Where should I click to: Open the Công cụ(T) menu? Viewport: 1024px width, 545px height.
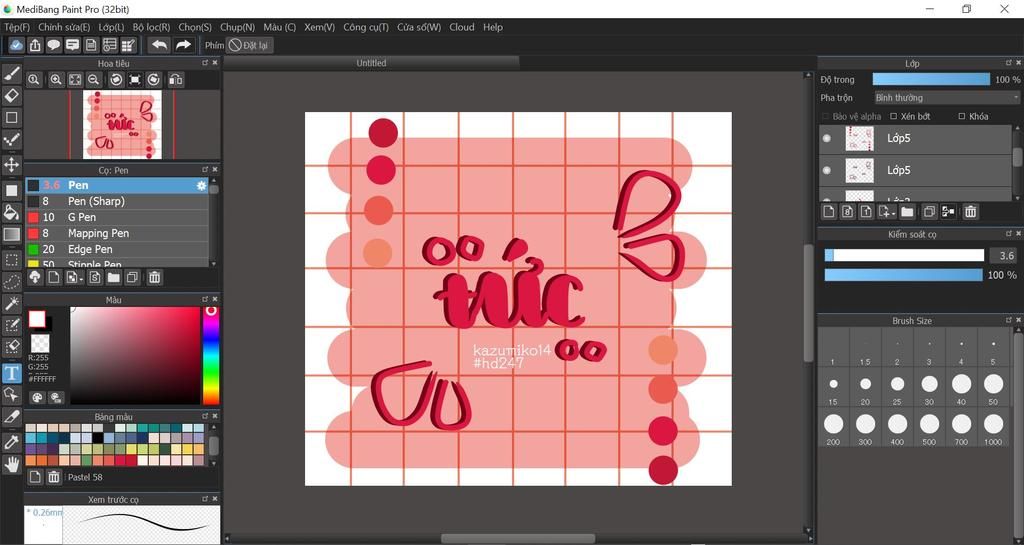tap(366, 27)
